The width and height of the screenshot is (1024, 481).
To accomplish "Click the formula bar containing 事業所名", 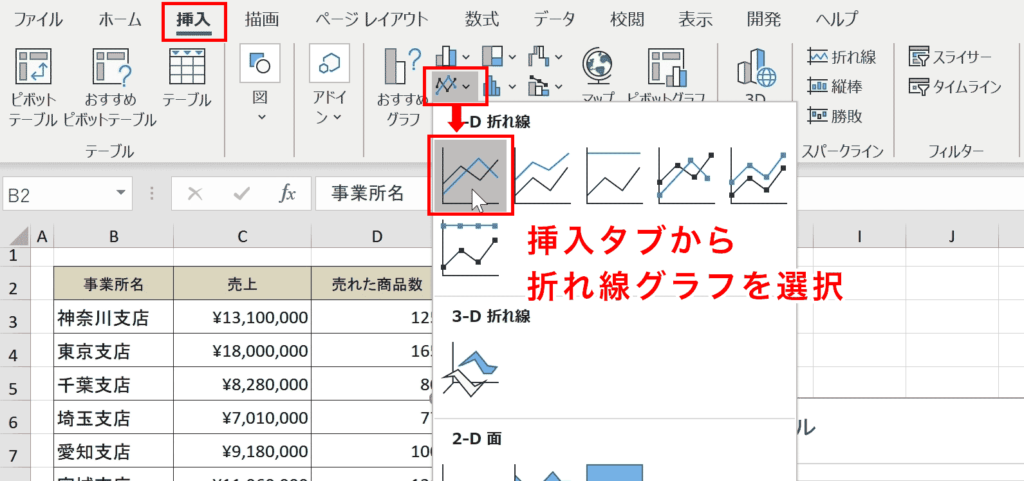I will pyautogui.click(x=372, y=194).
